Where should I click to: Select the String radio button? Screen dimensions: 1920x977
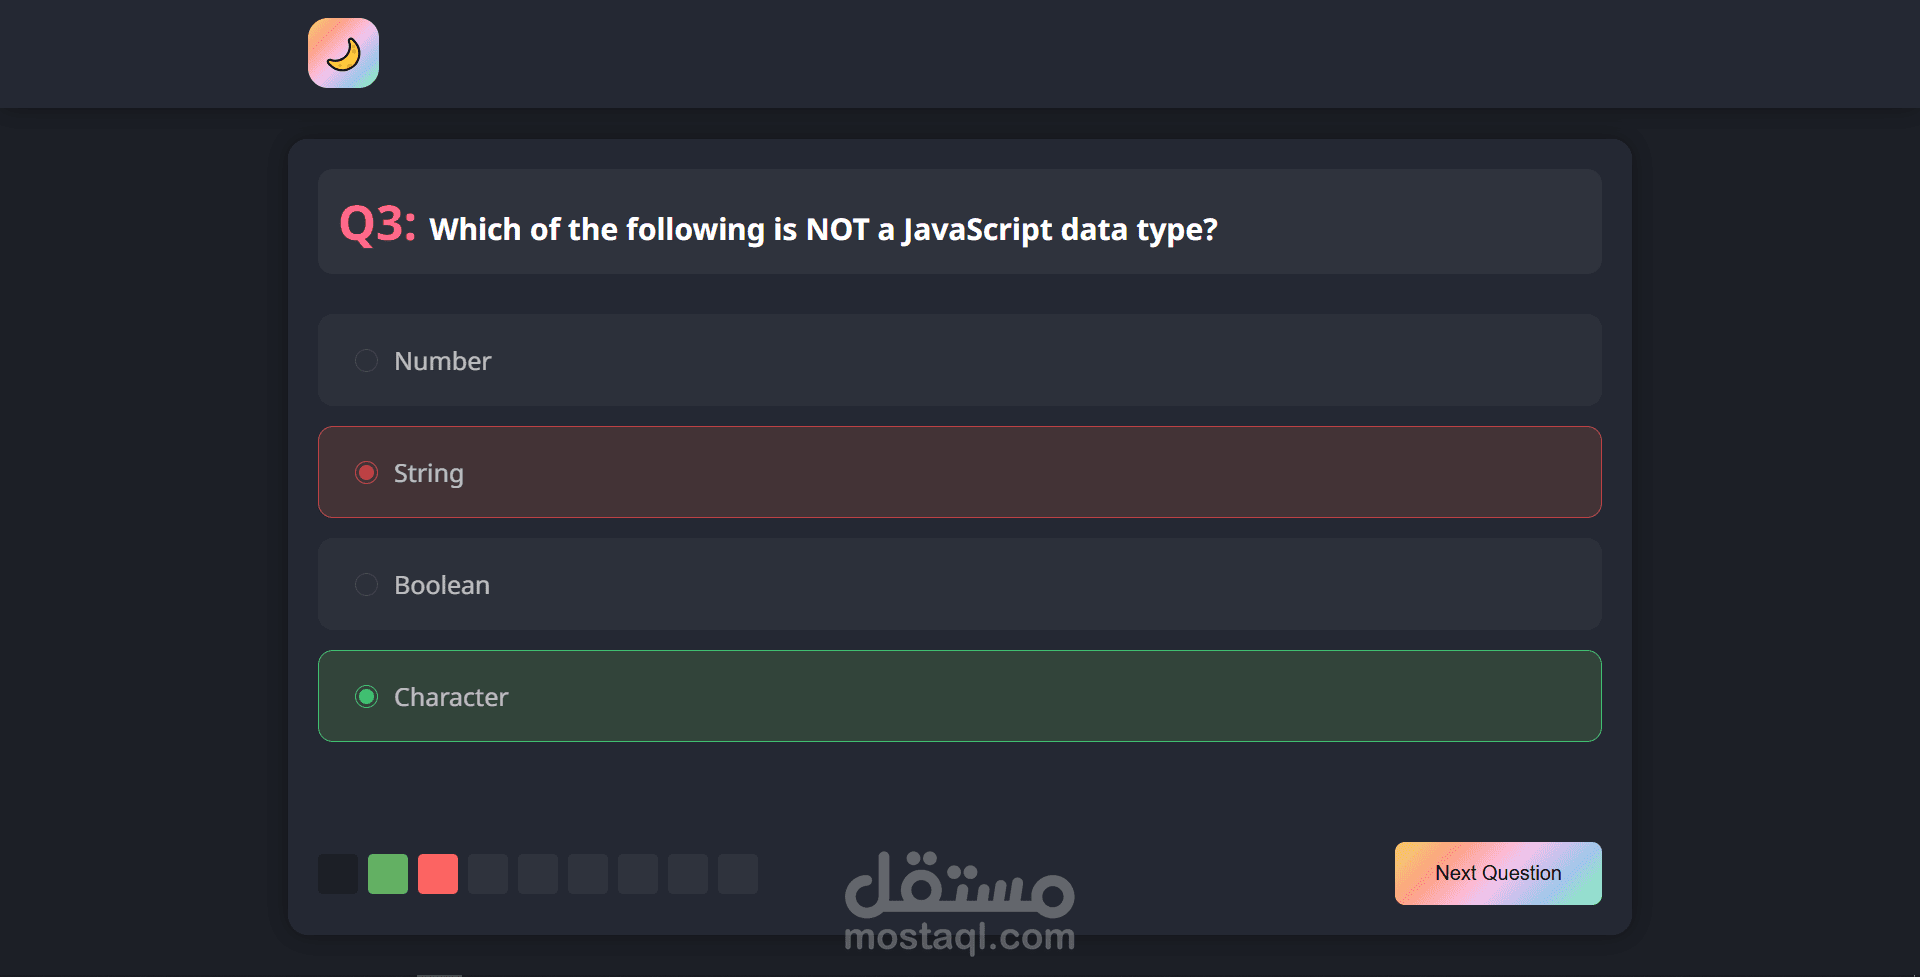pyautogui.click(x=367, y=473)
